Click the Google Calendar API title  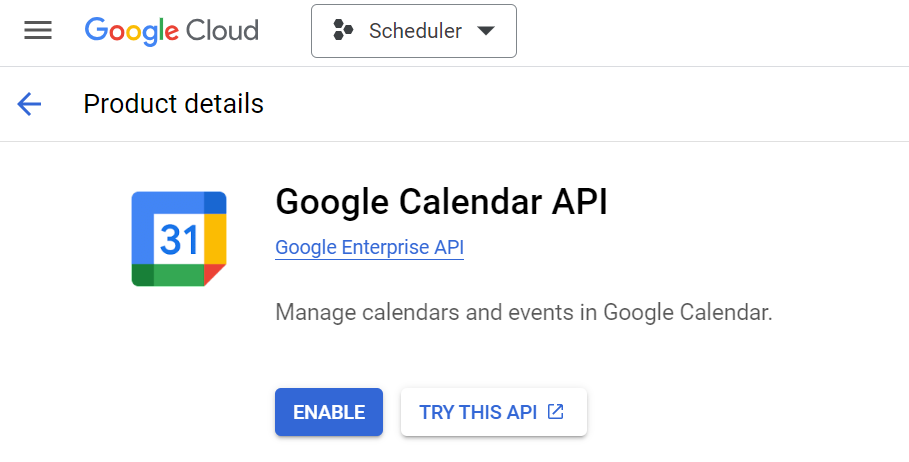441,202
